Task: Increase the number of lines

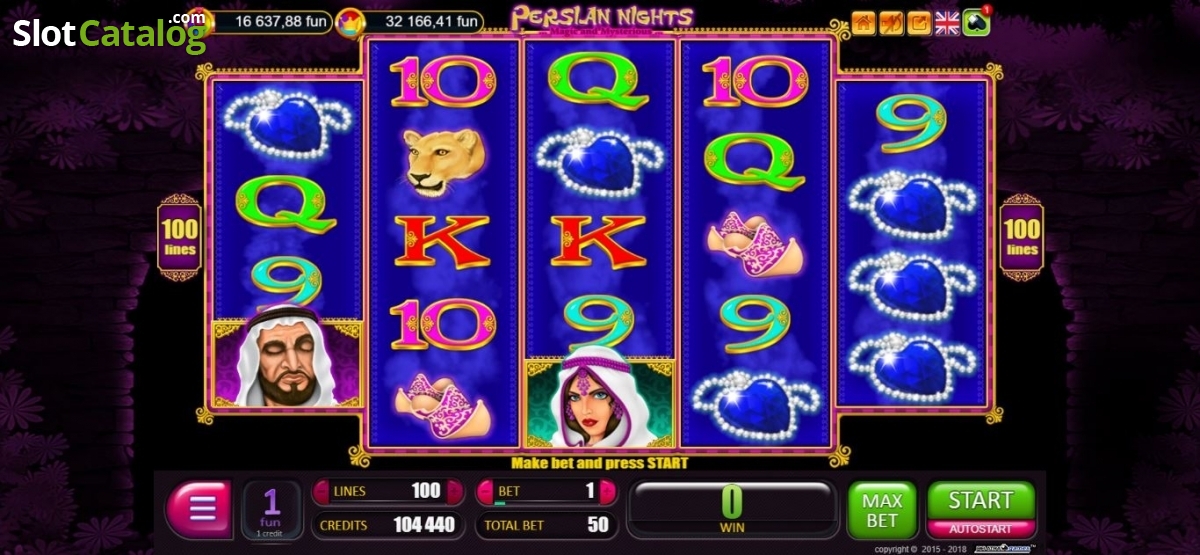Action: point(454,491)
